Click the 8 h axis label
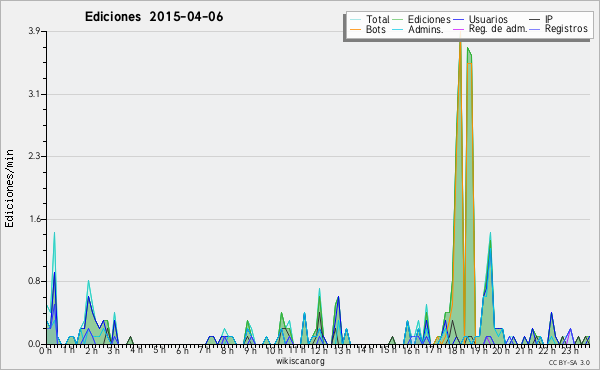Screen dimensions: 600x370 point(228,350)
